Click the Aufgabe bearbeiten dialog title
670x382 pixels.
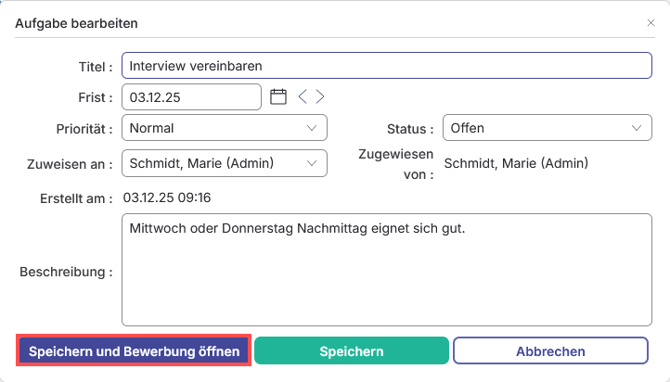click(76, 23)
